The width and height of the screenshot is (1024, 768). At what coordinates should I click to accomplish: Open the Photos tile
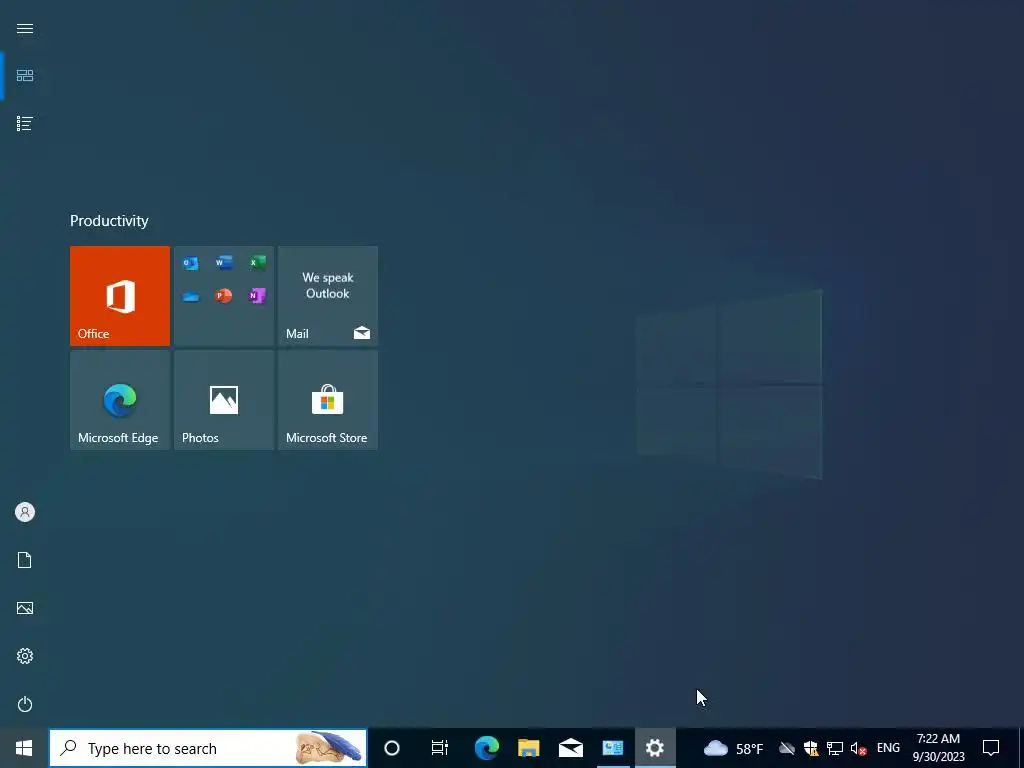pyautogui.click(x=224, y=400)
